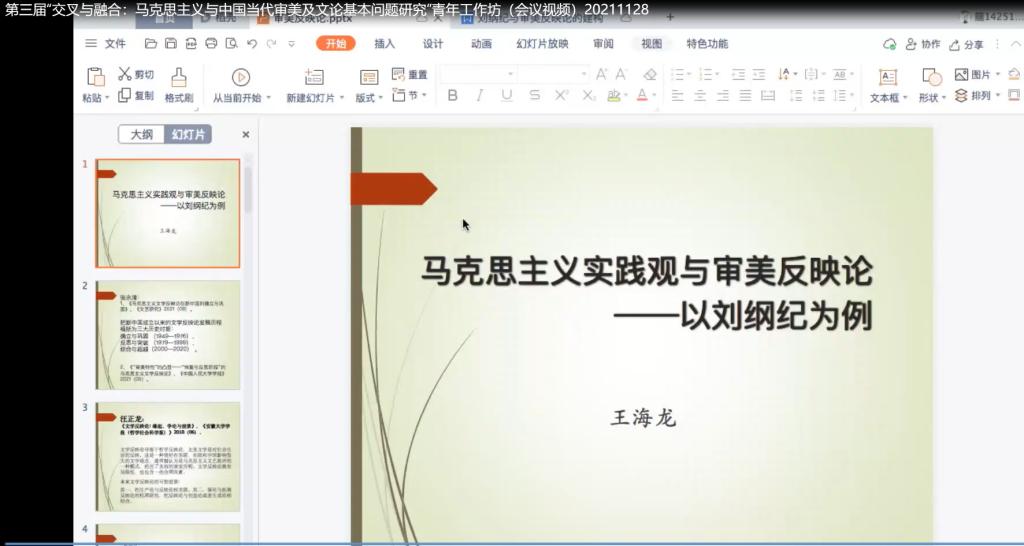Image resolution: width=1024 pixels, height=546 pixels.
Task: Click the Save icon in quick access bar
Action: (x=170, y=44)
